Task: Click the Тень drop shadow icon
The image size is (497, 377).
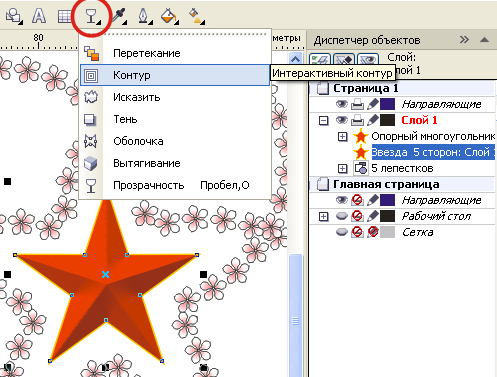Action: [90, 119]
